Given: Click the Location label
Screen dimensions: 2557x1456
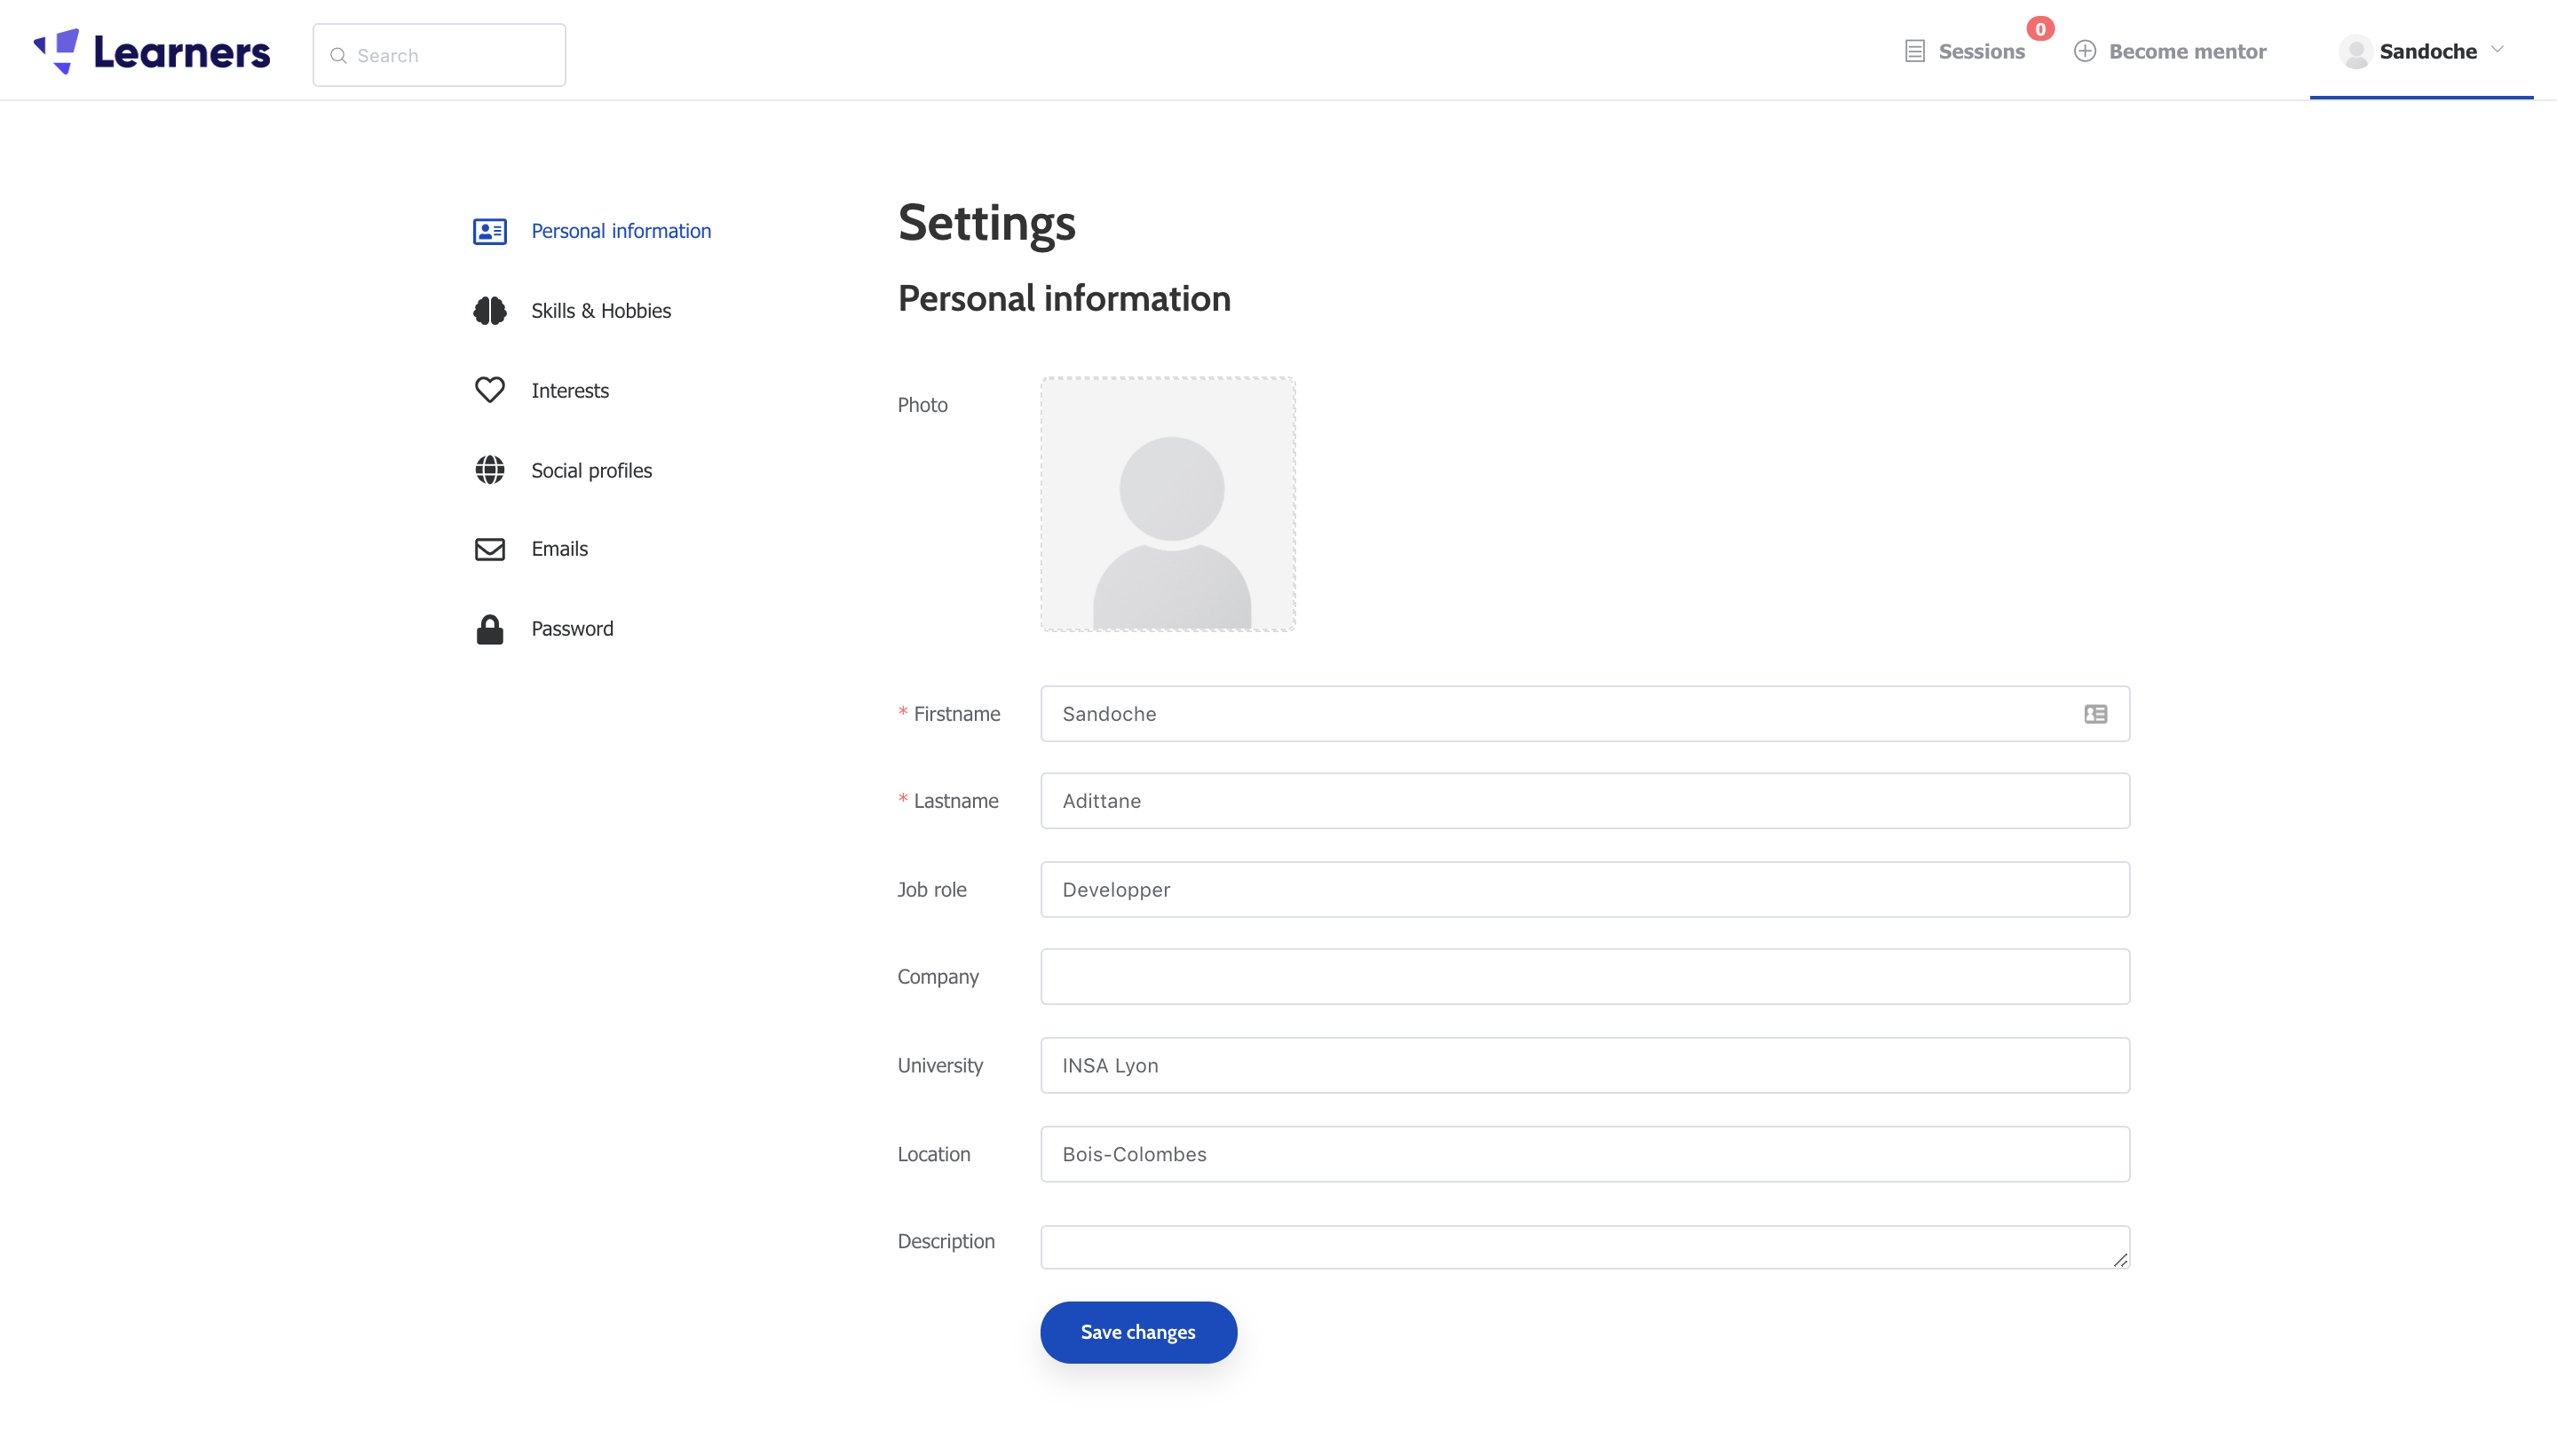Looking at the screenshot, I should [x=934, y=1154].
